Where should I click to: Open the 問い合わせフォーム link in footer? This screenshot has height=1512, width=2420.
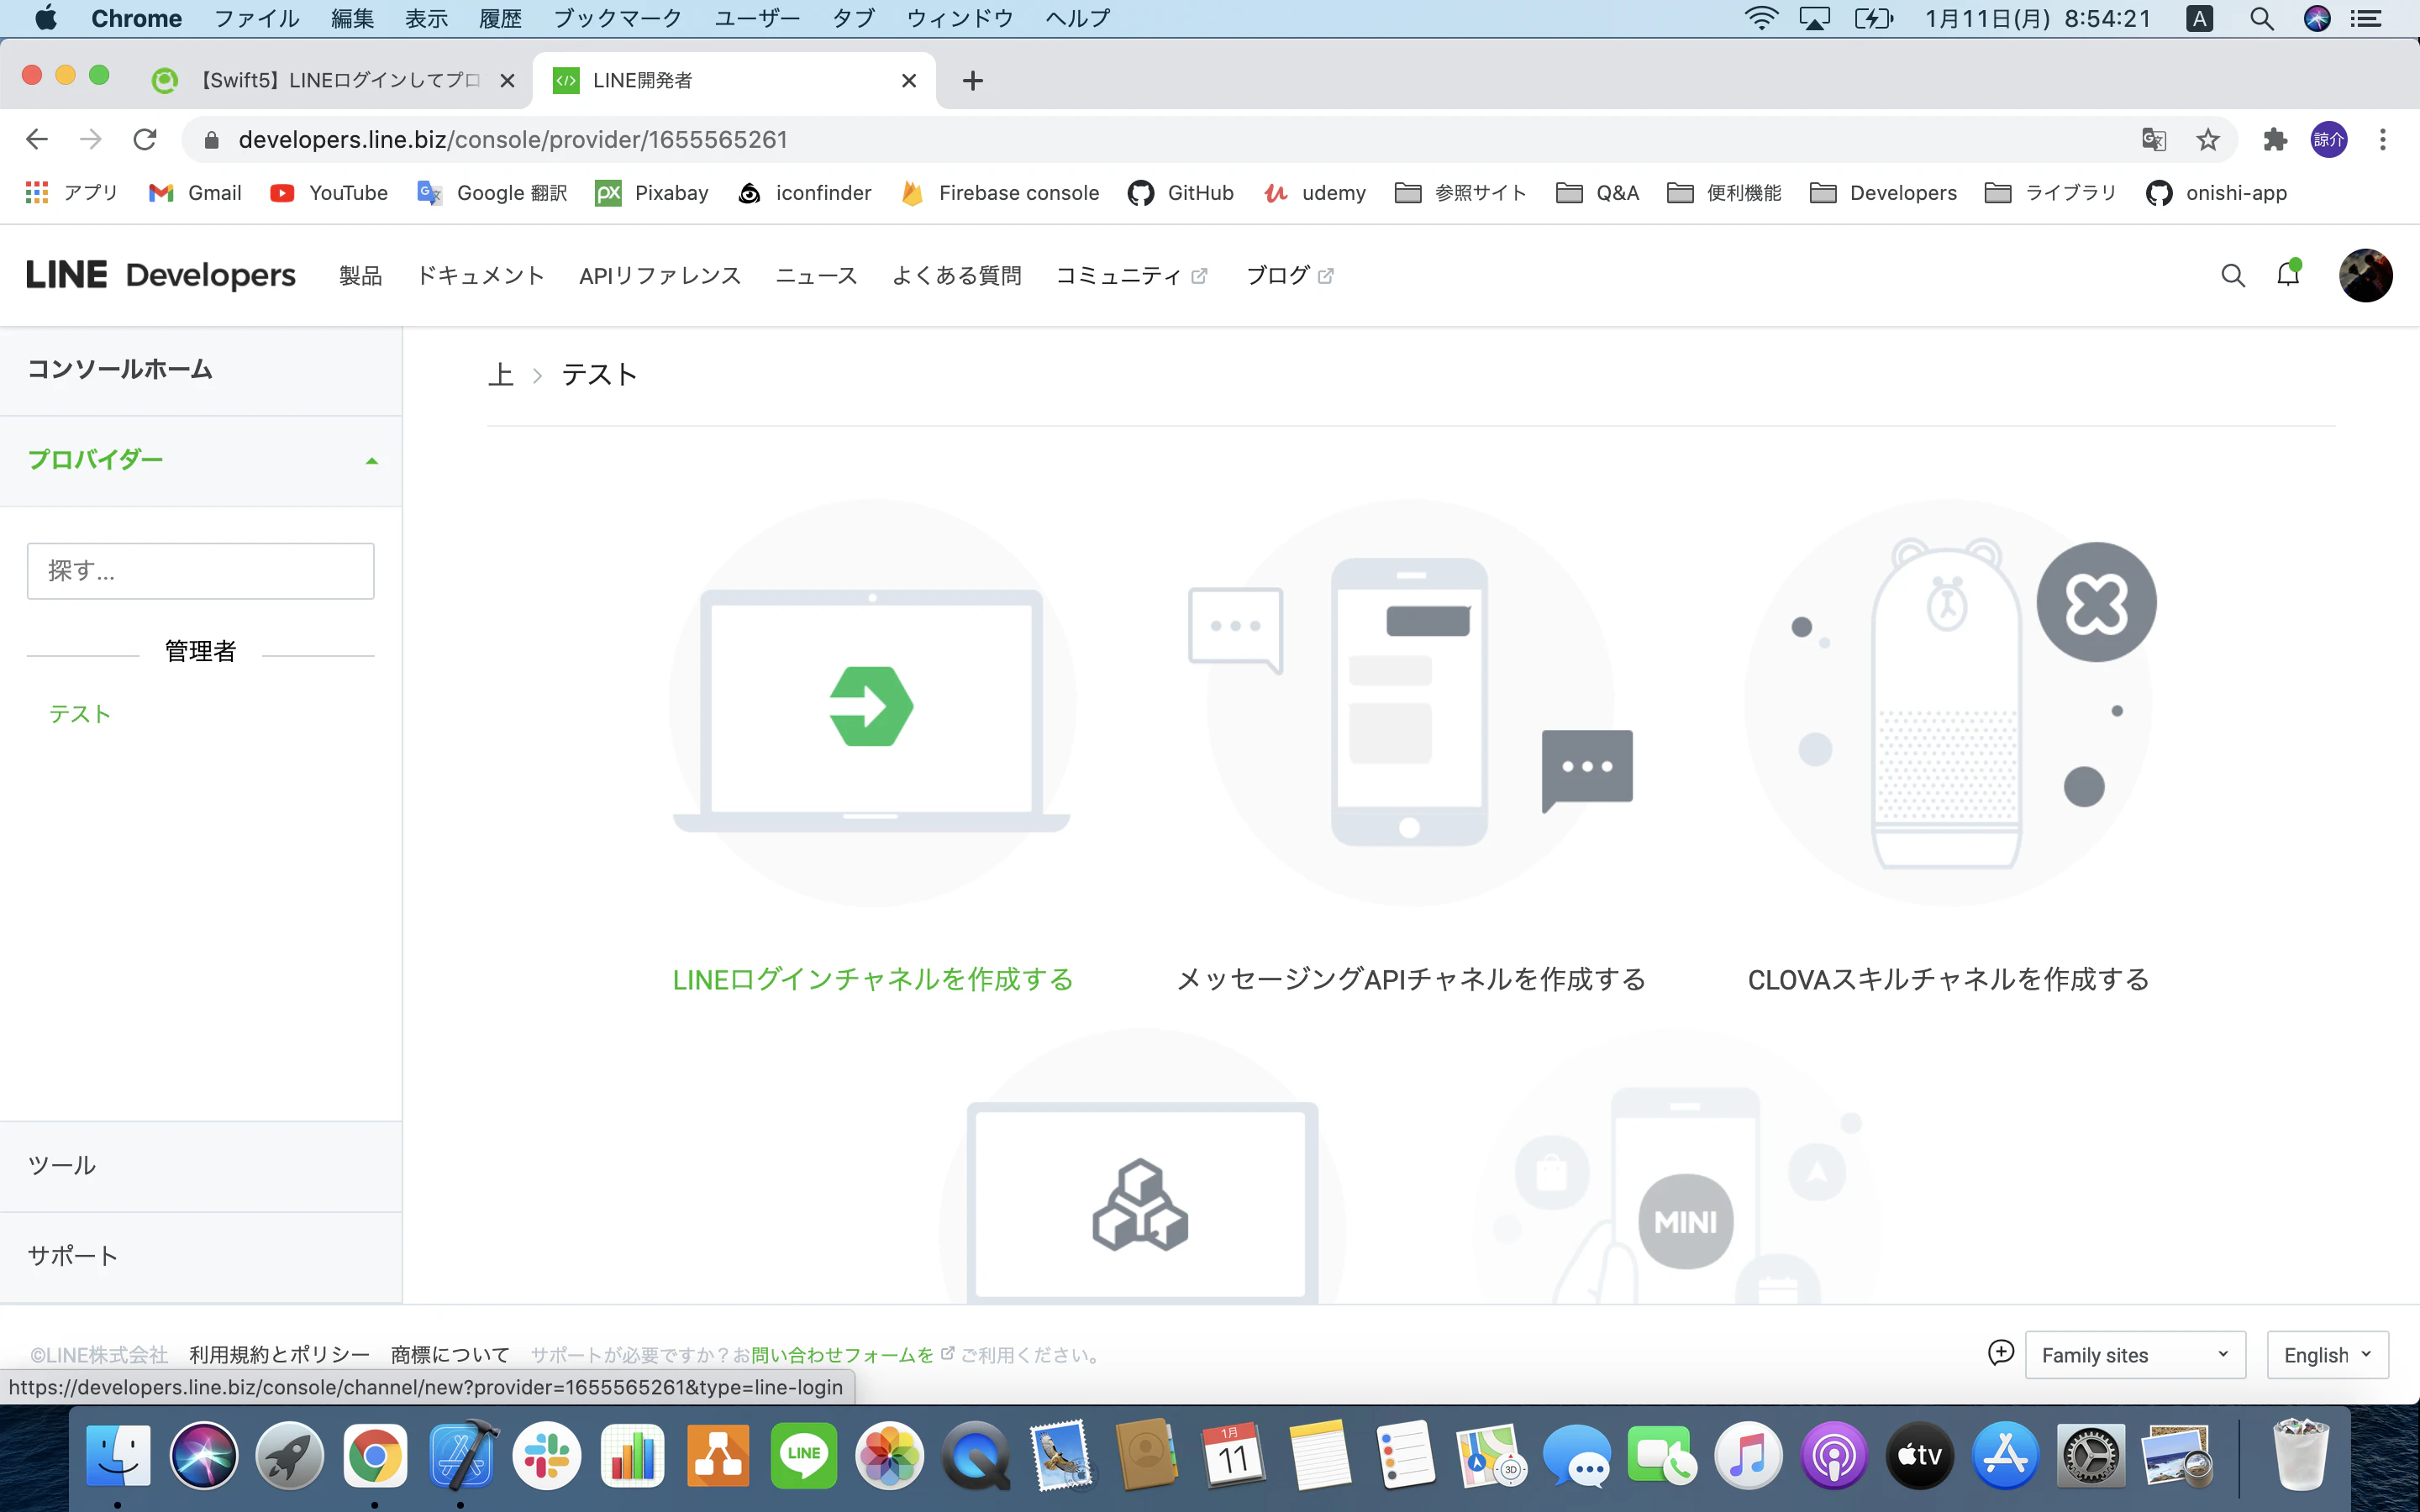[x=842, y=1355]
